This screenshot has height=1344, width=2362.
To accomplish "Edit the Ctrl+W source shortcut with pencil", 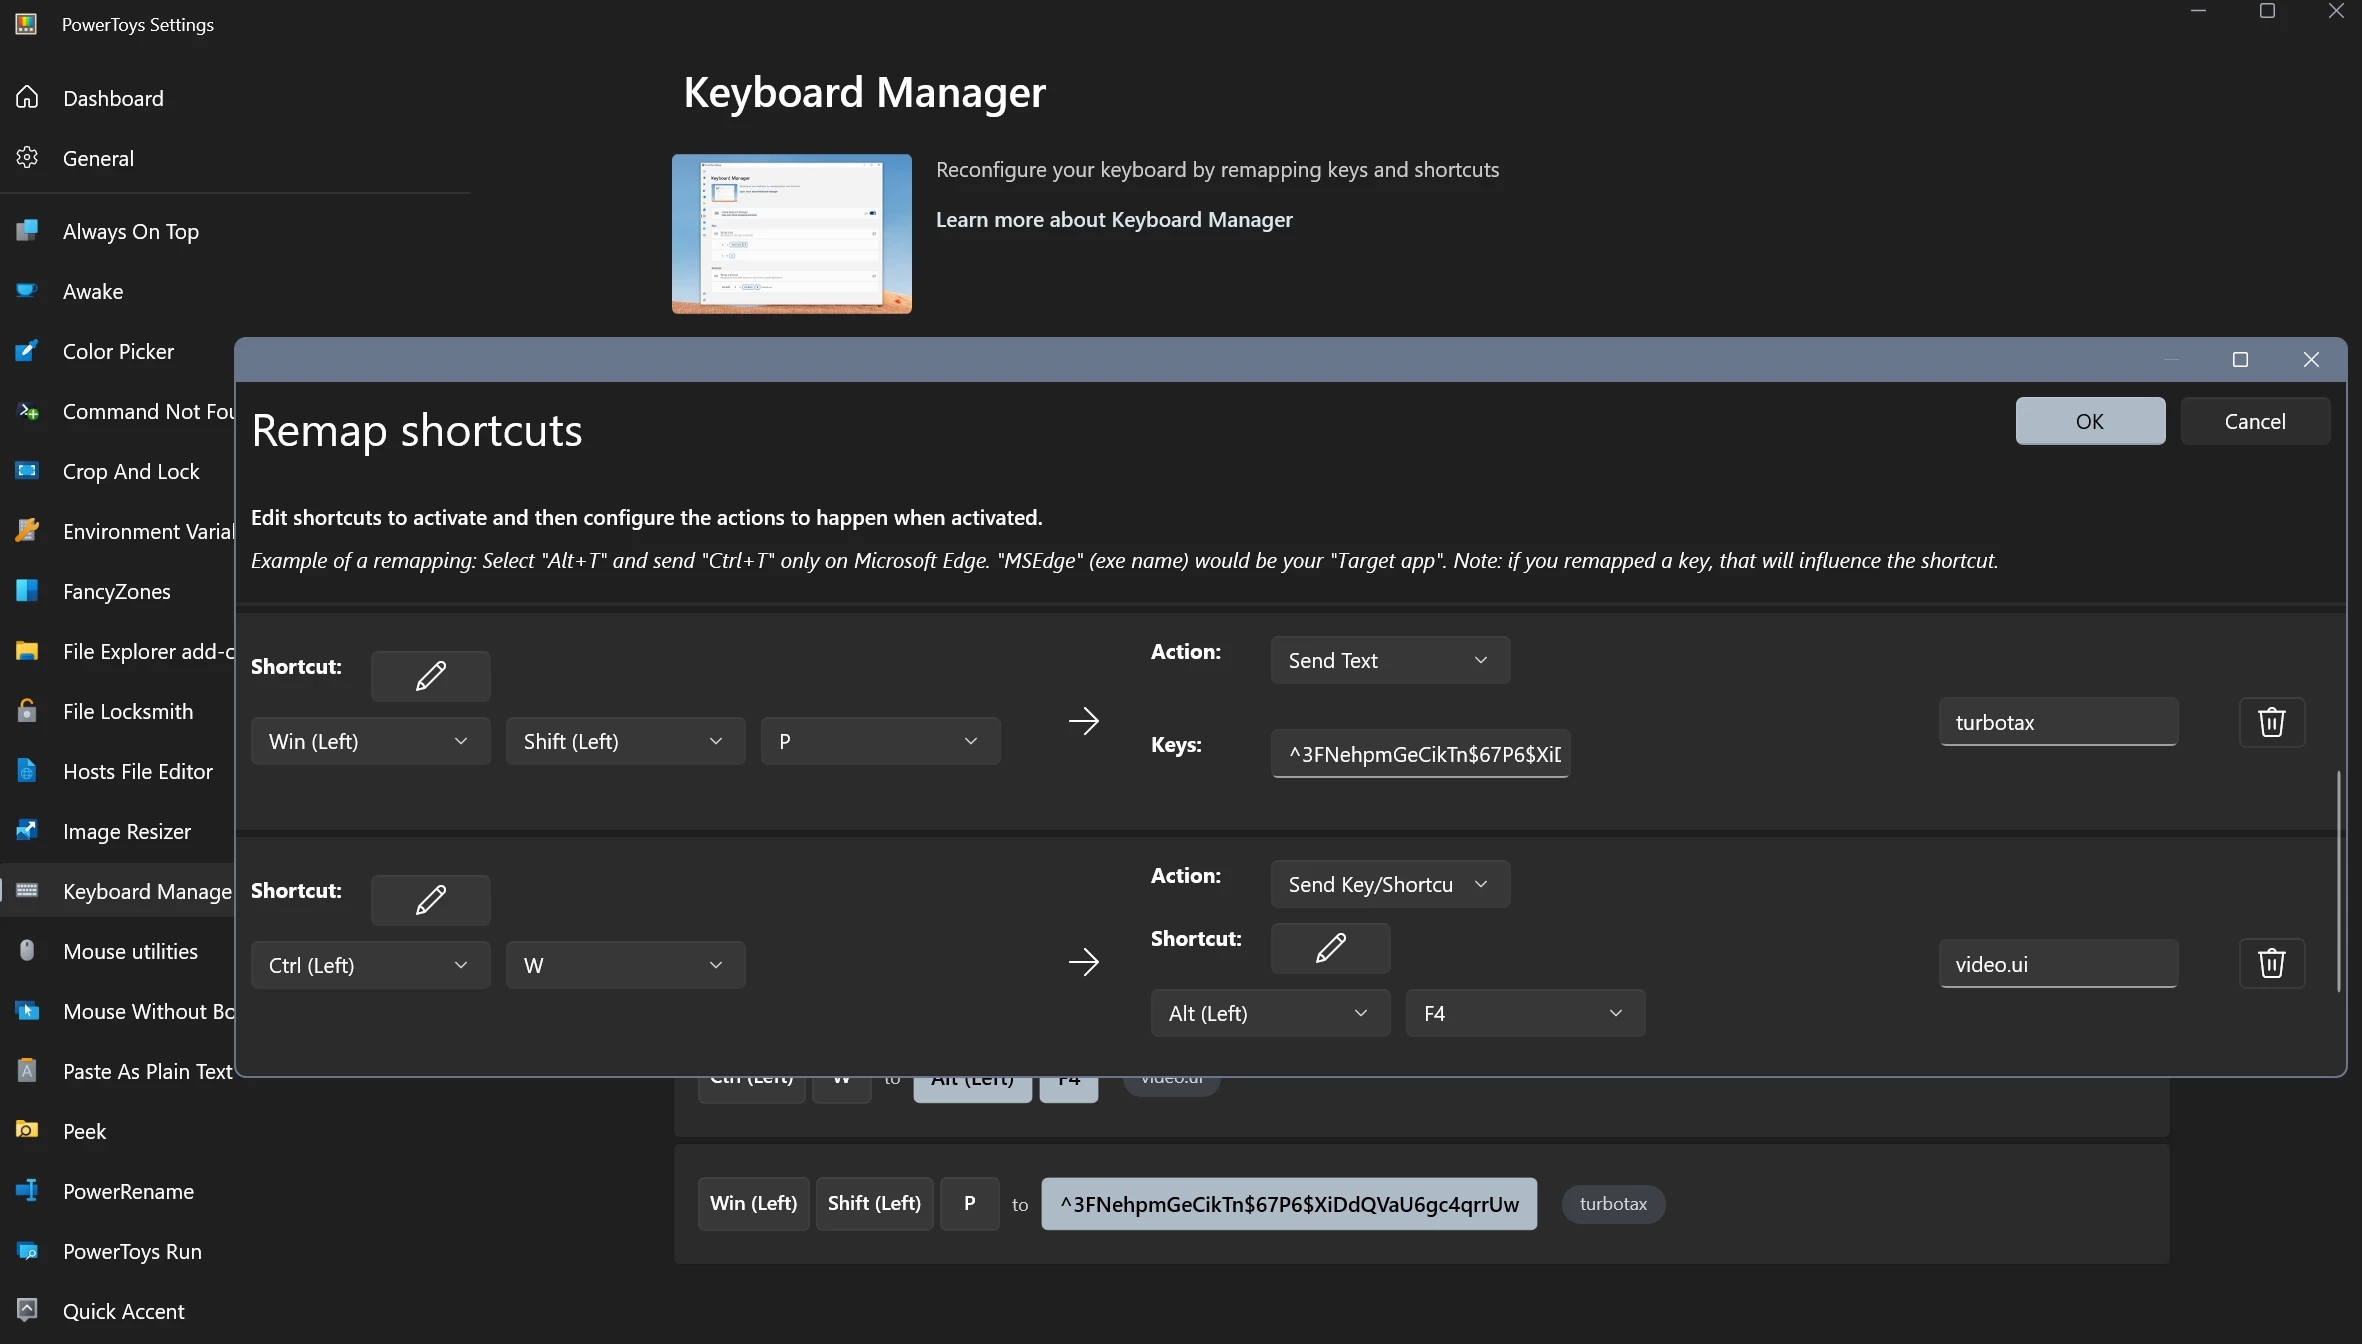I will point(430,900).
